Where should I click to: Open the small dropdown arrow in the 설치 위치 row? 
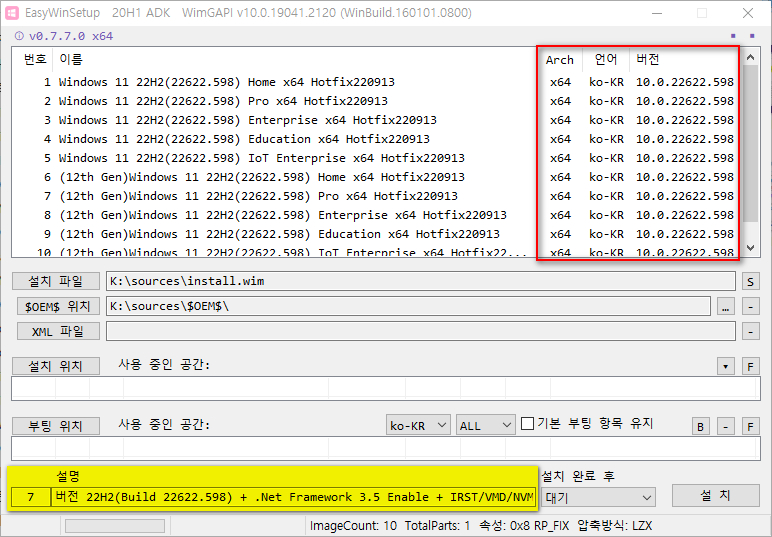coord(725,366)
